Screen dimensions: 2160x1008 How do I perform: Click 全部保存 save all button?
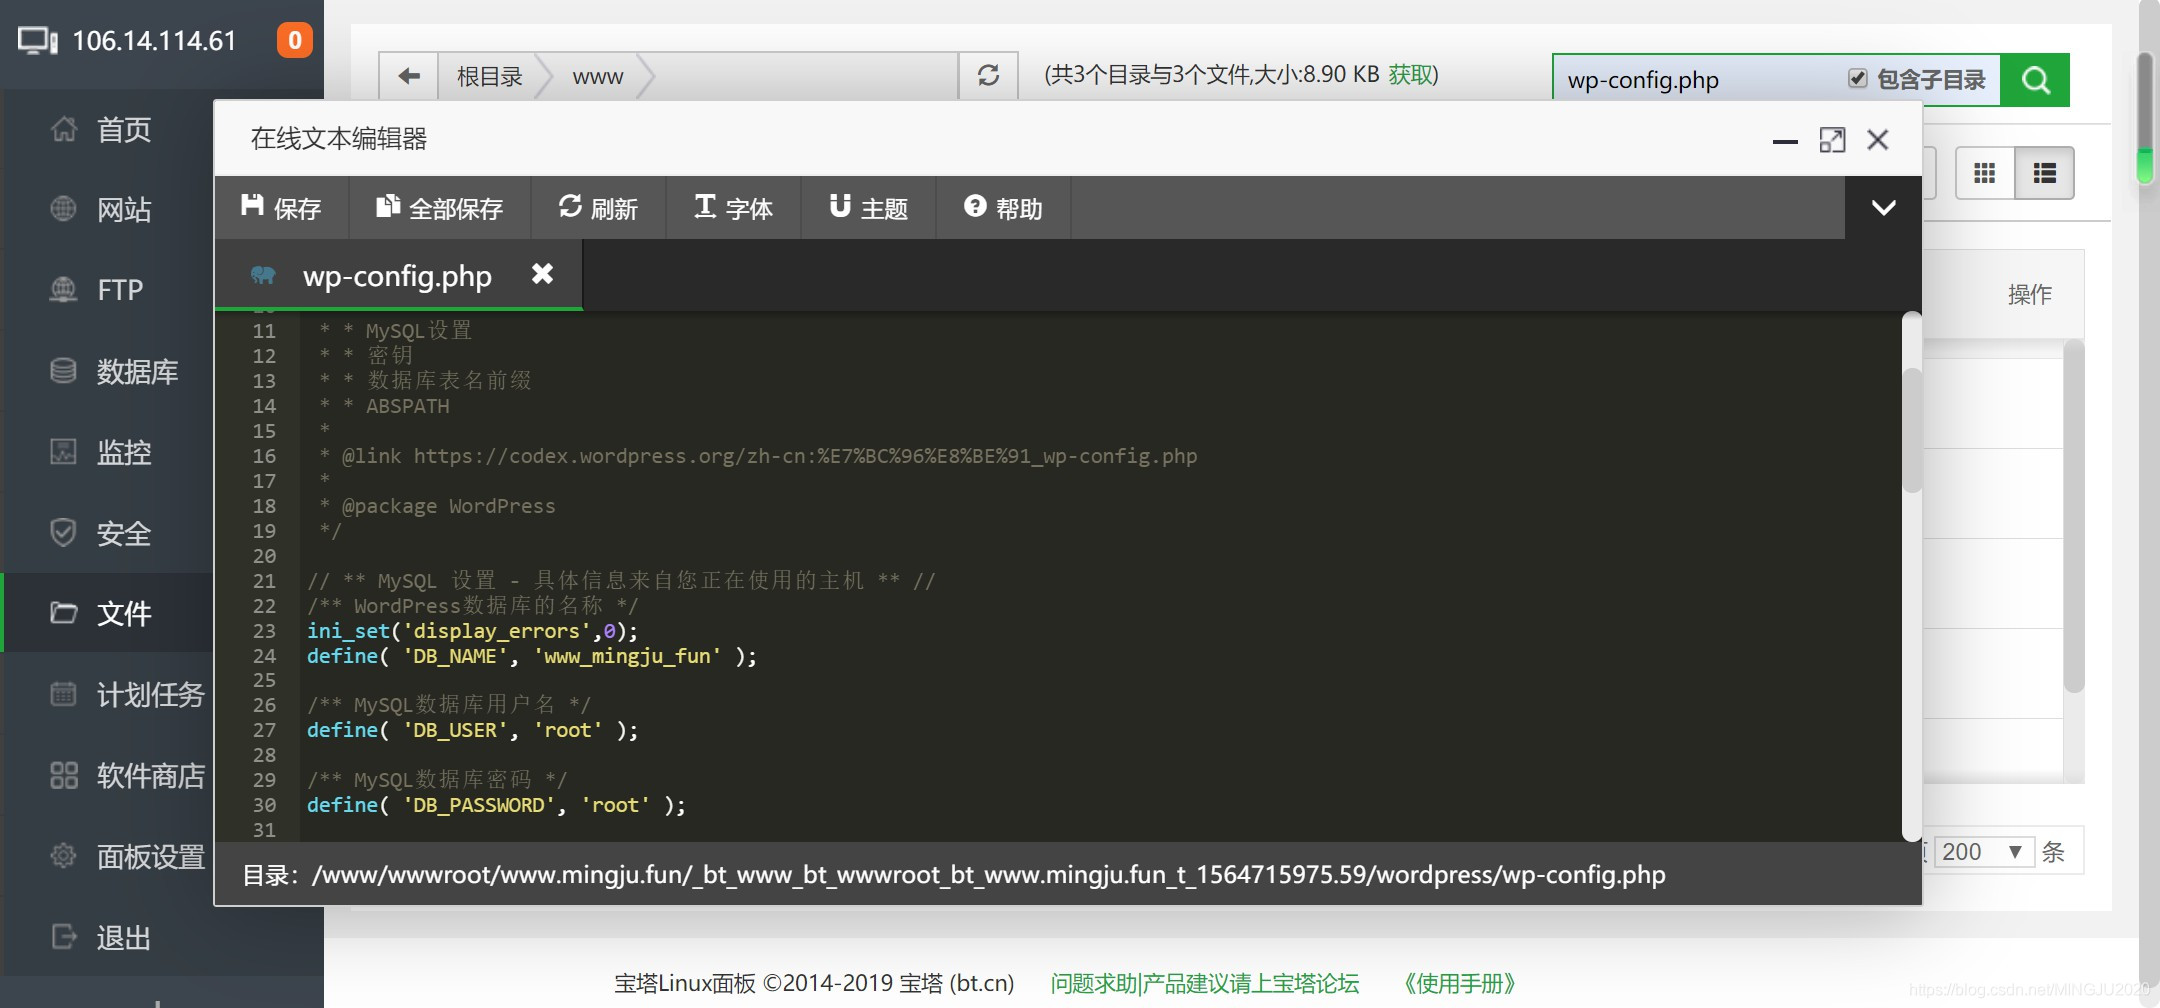(439, 208)
